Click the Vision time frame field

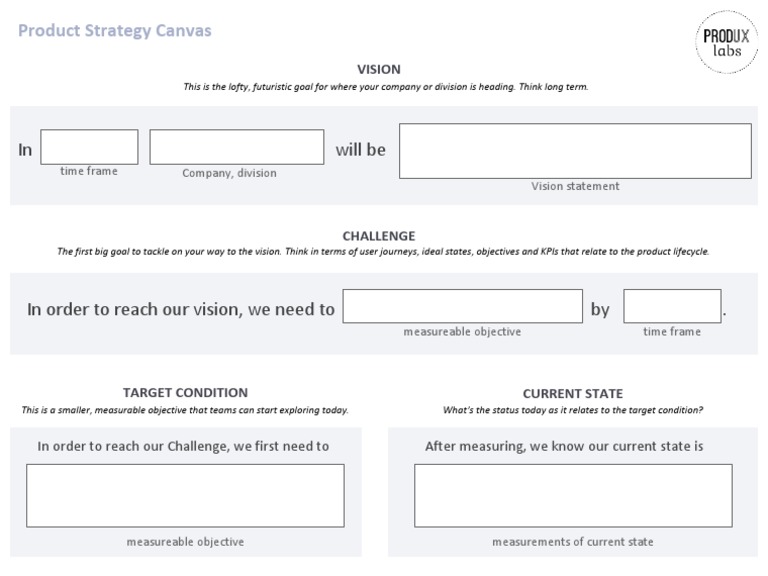point(89,147)
